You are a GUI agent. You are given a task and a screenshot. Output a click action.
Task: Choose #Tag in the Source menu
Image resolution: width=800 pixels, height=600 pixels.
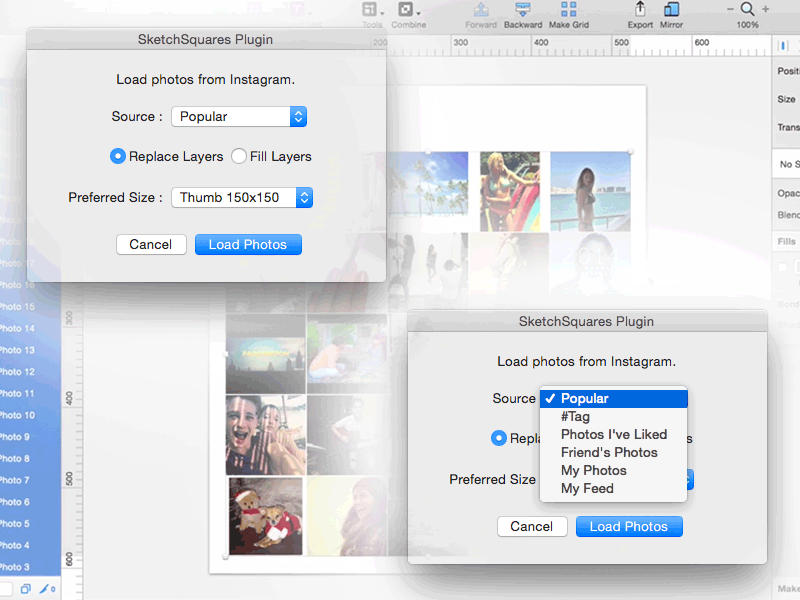(x=614, y=416)
